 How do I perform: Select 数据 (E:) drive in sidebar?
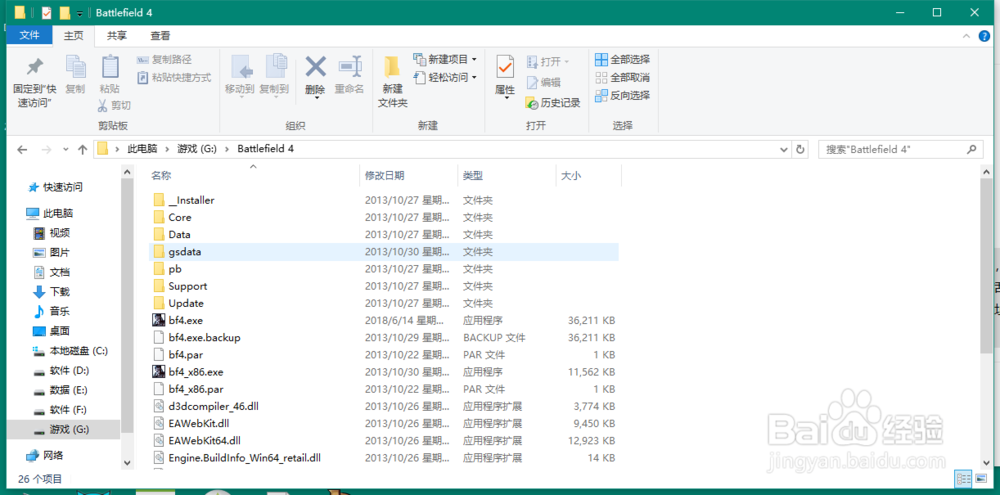62,390
